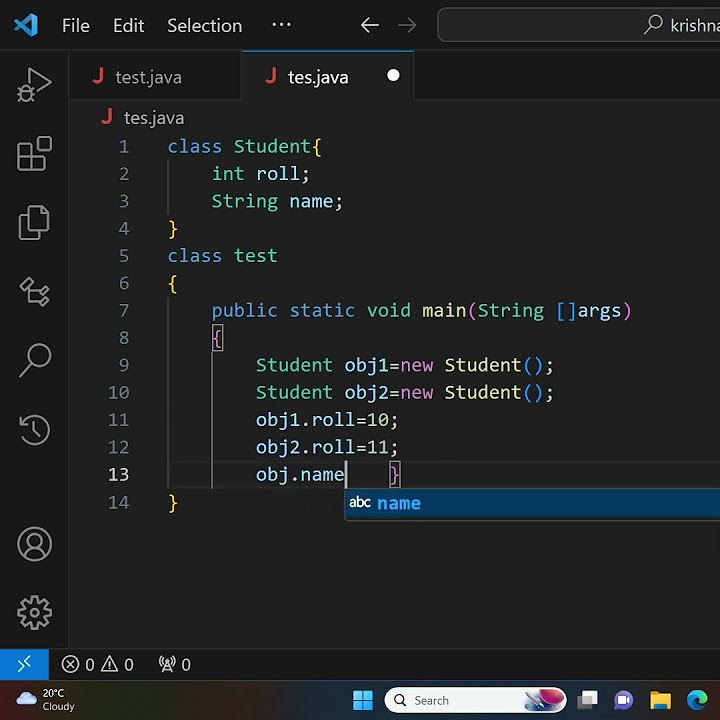Open the Accounts icon
Image resolution: width=720 pixels, height=720 pixels.
tap(34, 544)
